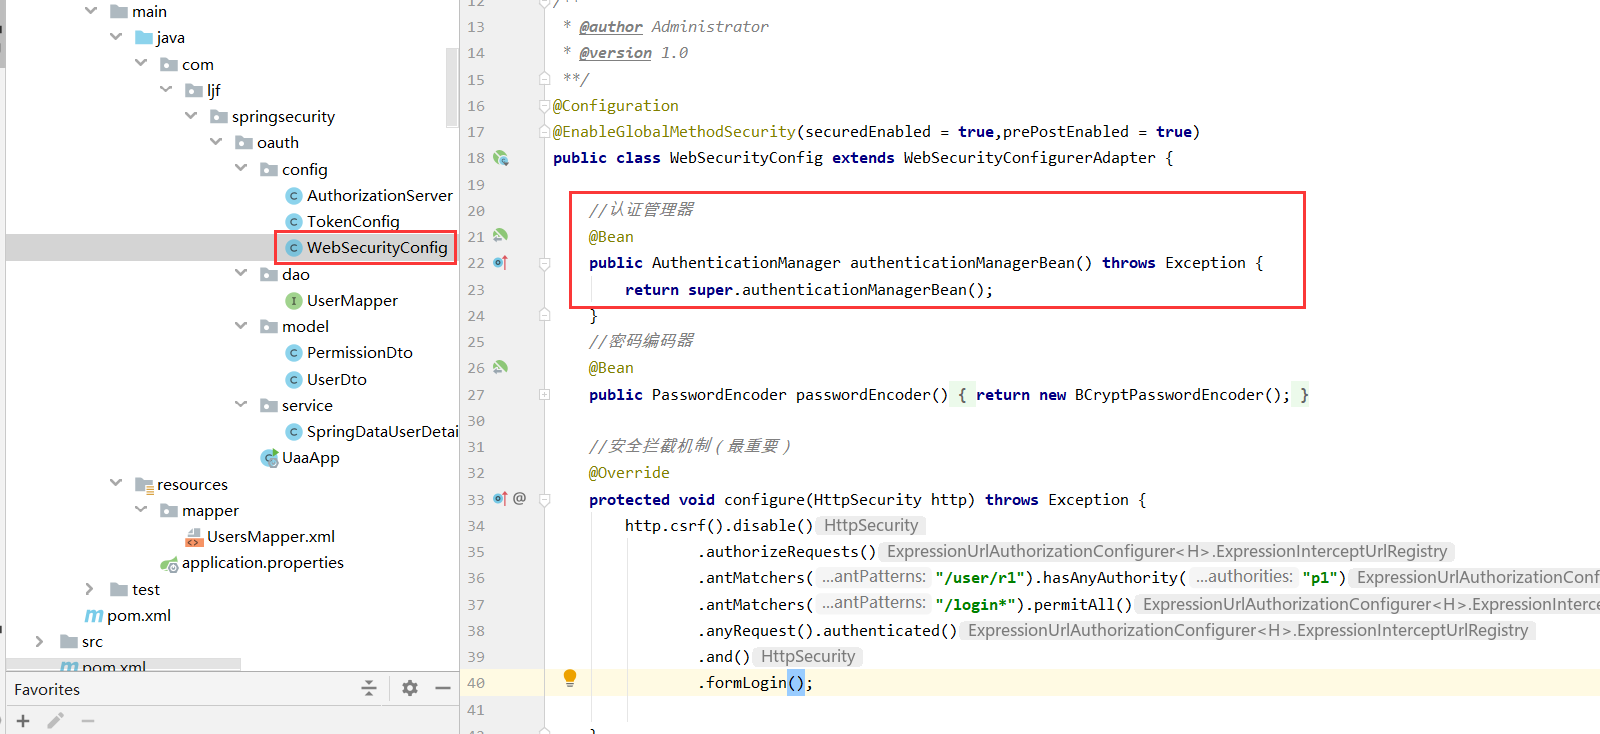Click the Spring bean gutter icon on line 21
The width and height of the screenshot is (1600, 734).
(x=500, y=236)
